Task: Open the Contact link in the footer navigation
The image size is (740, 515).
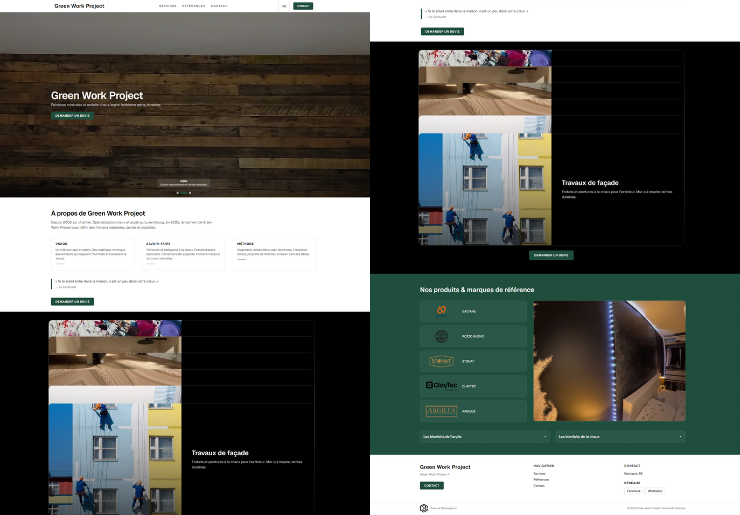Action: click(539, 486)
